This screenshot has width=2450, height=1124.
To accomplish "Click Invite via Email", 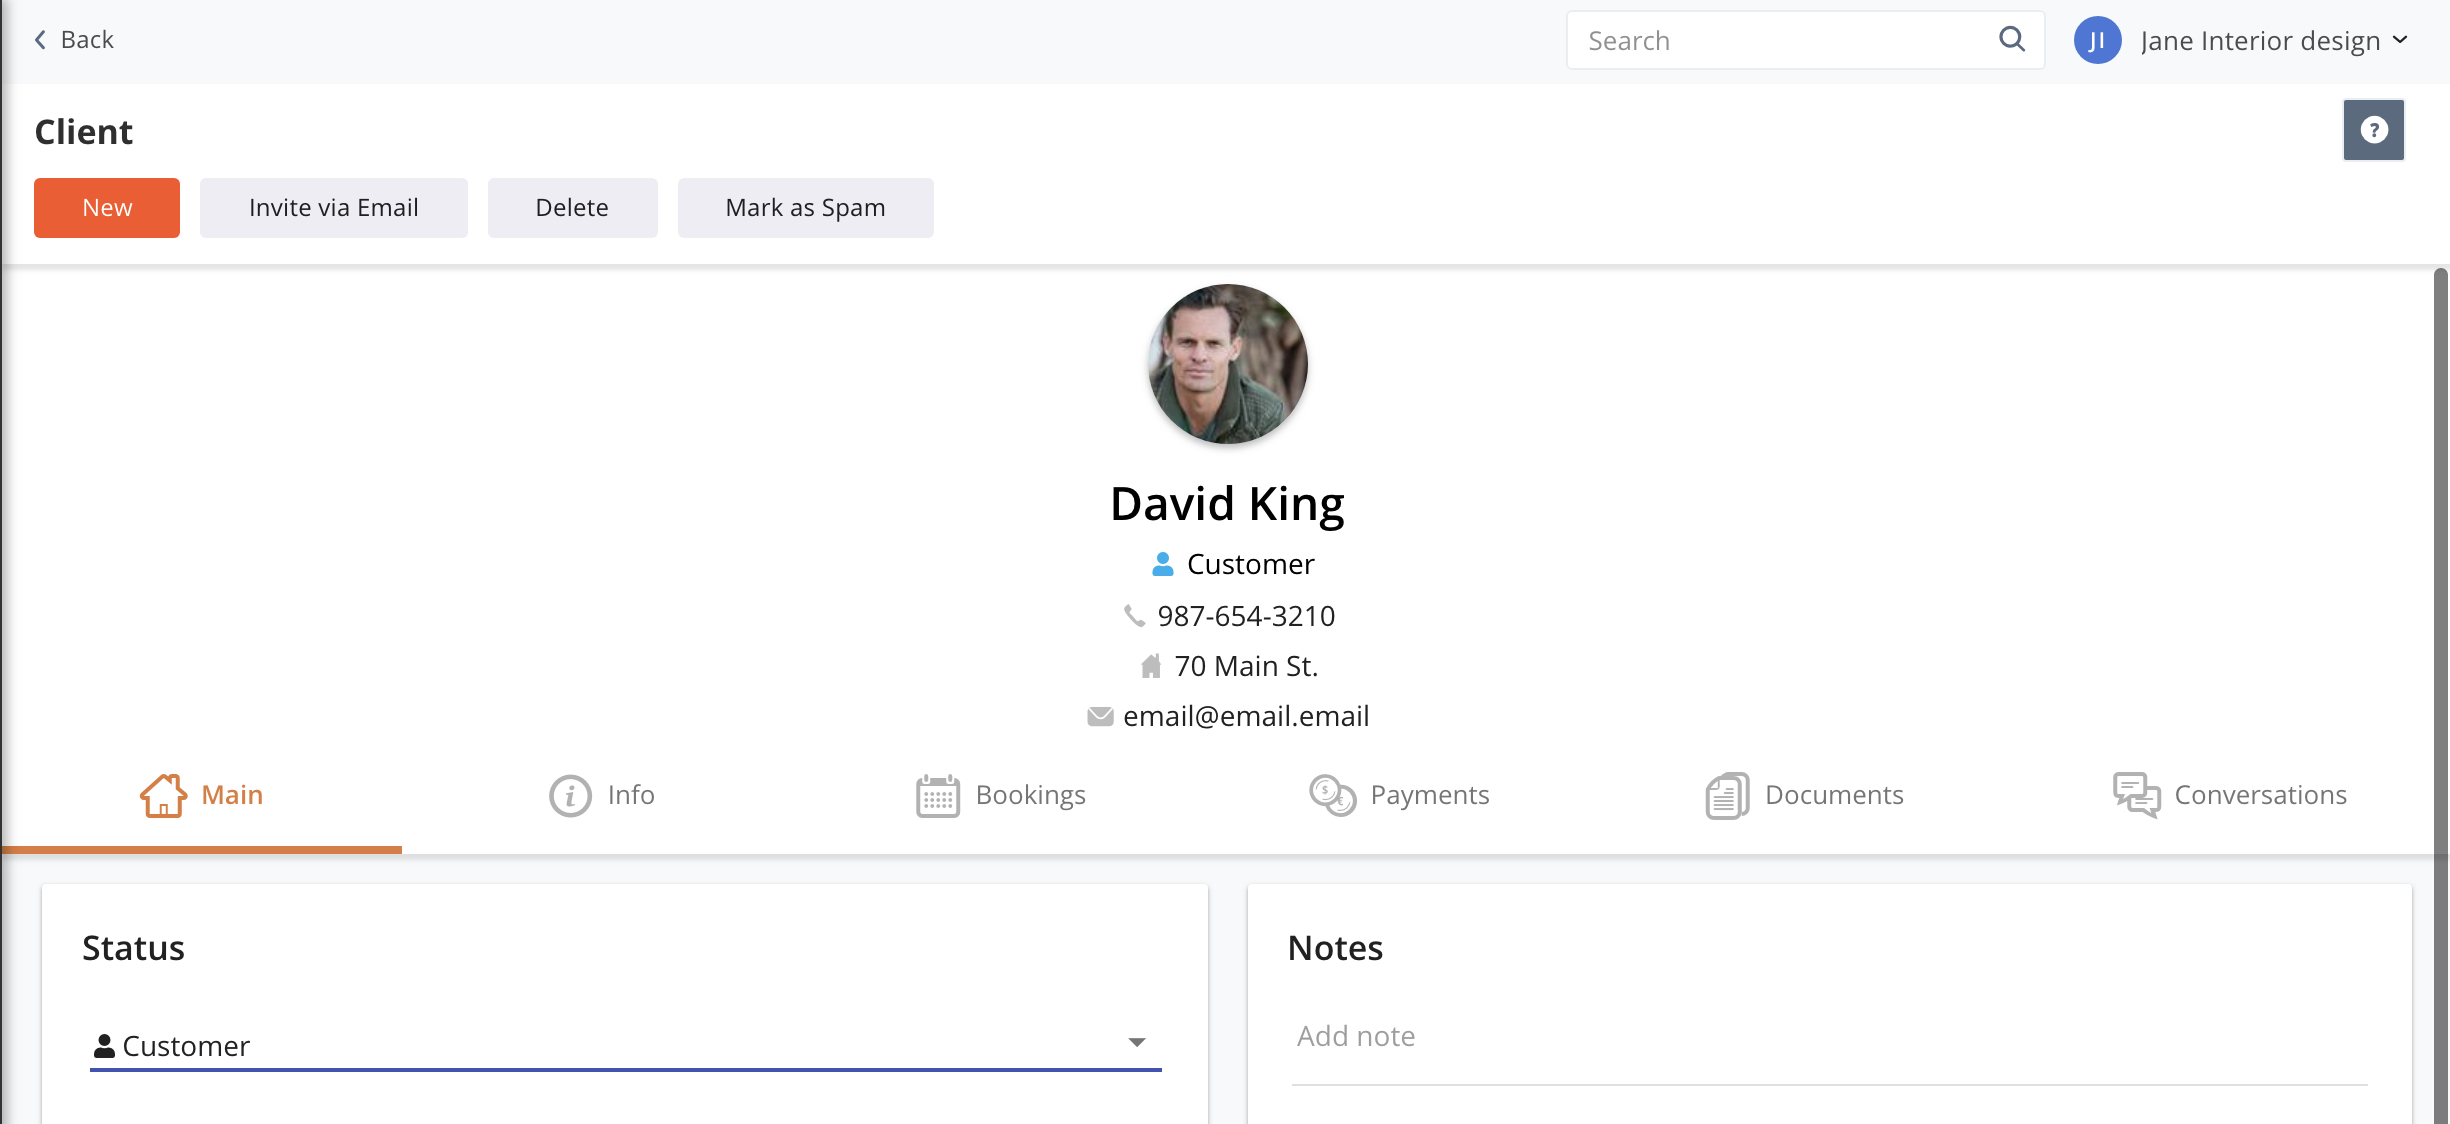I will [333, 207].
